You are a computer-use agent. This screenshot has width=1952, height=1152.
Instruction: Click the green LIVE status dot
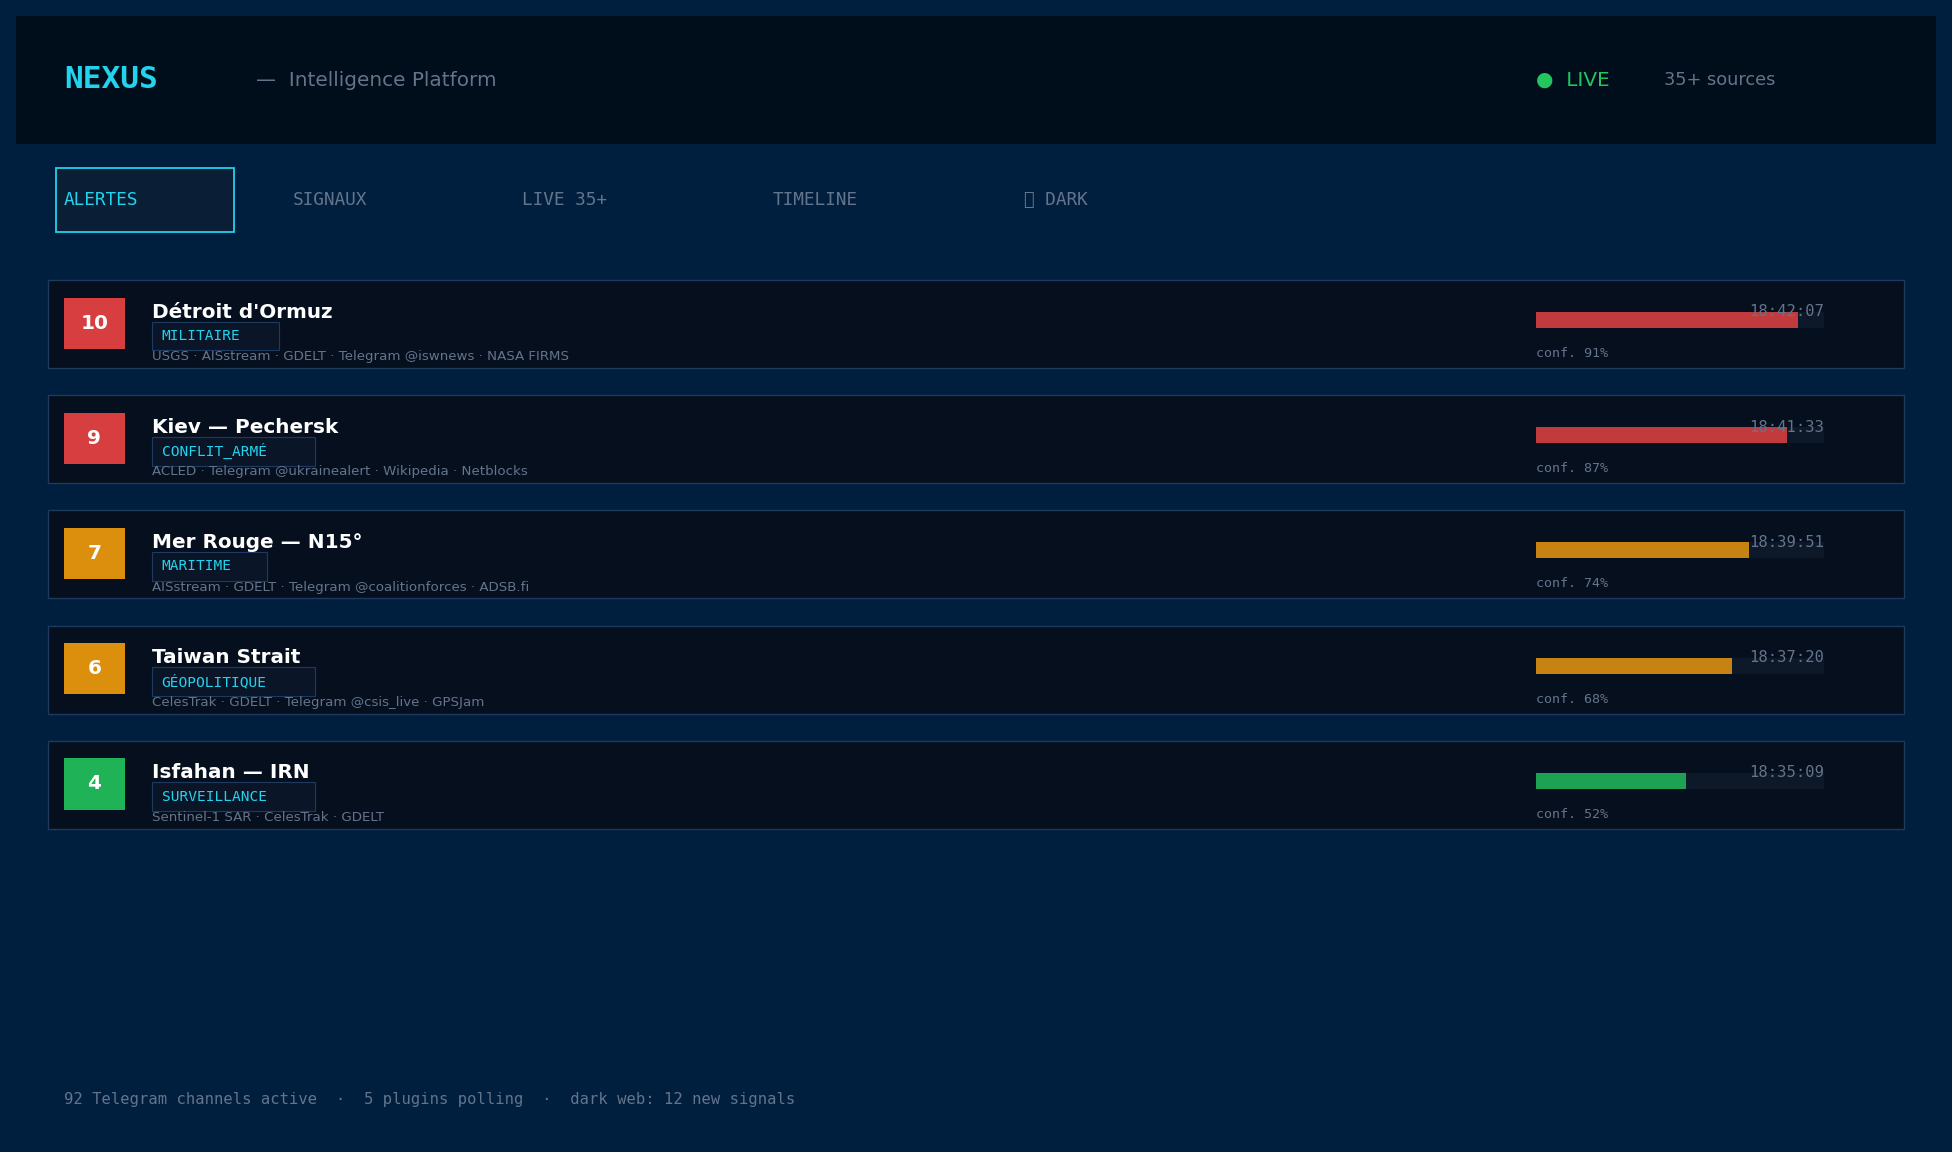click(x=1544, y=80)
